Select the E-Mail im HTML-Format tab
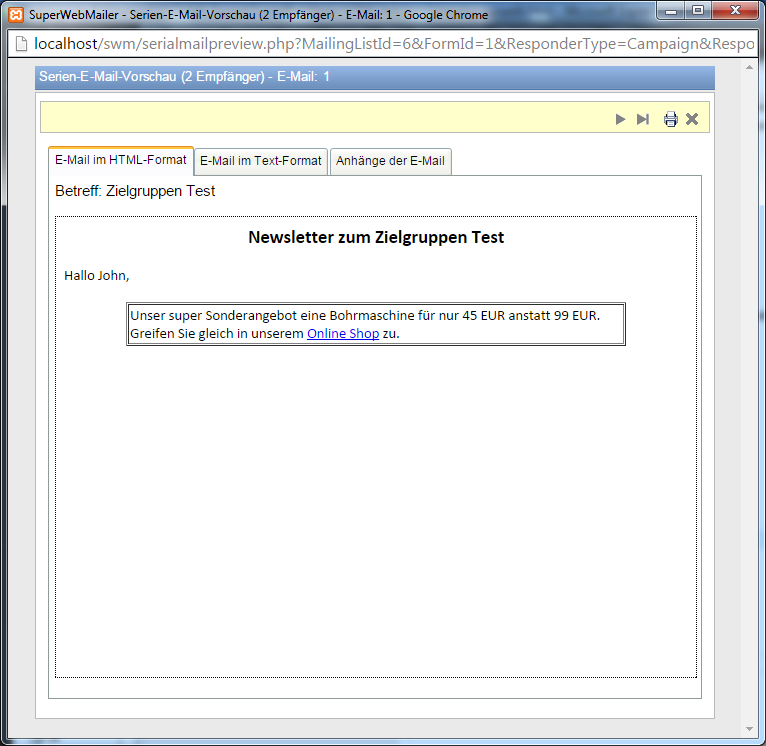This screenshot has height=746, width=766. tap(121, 160)
